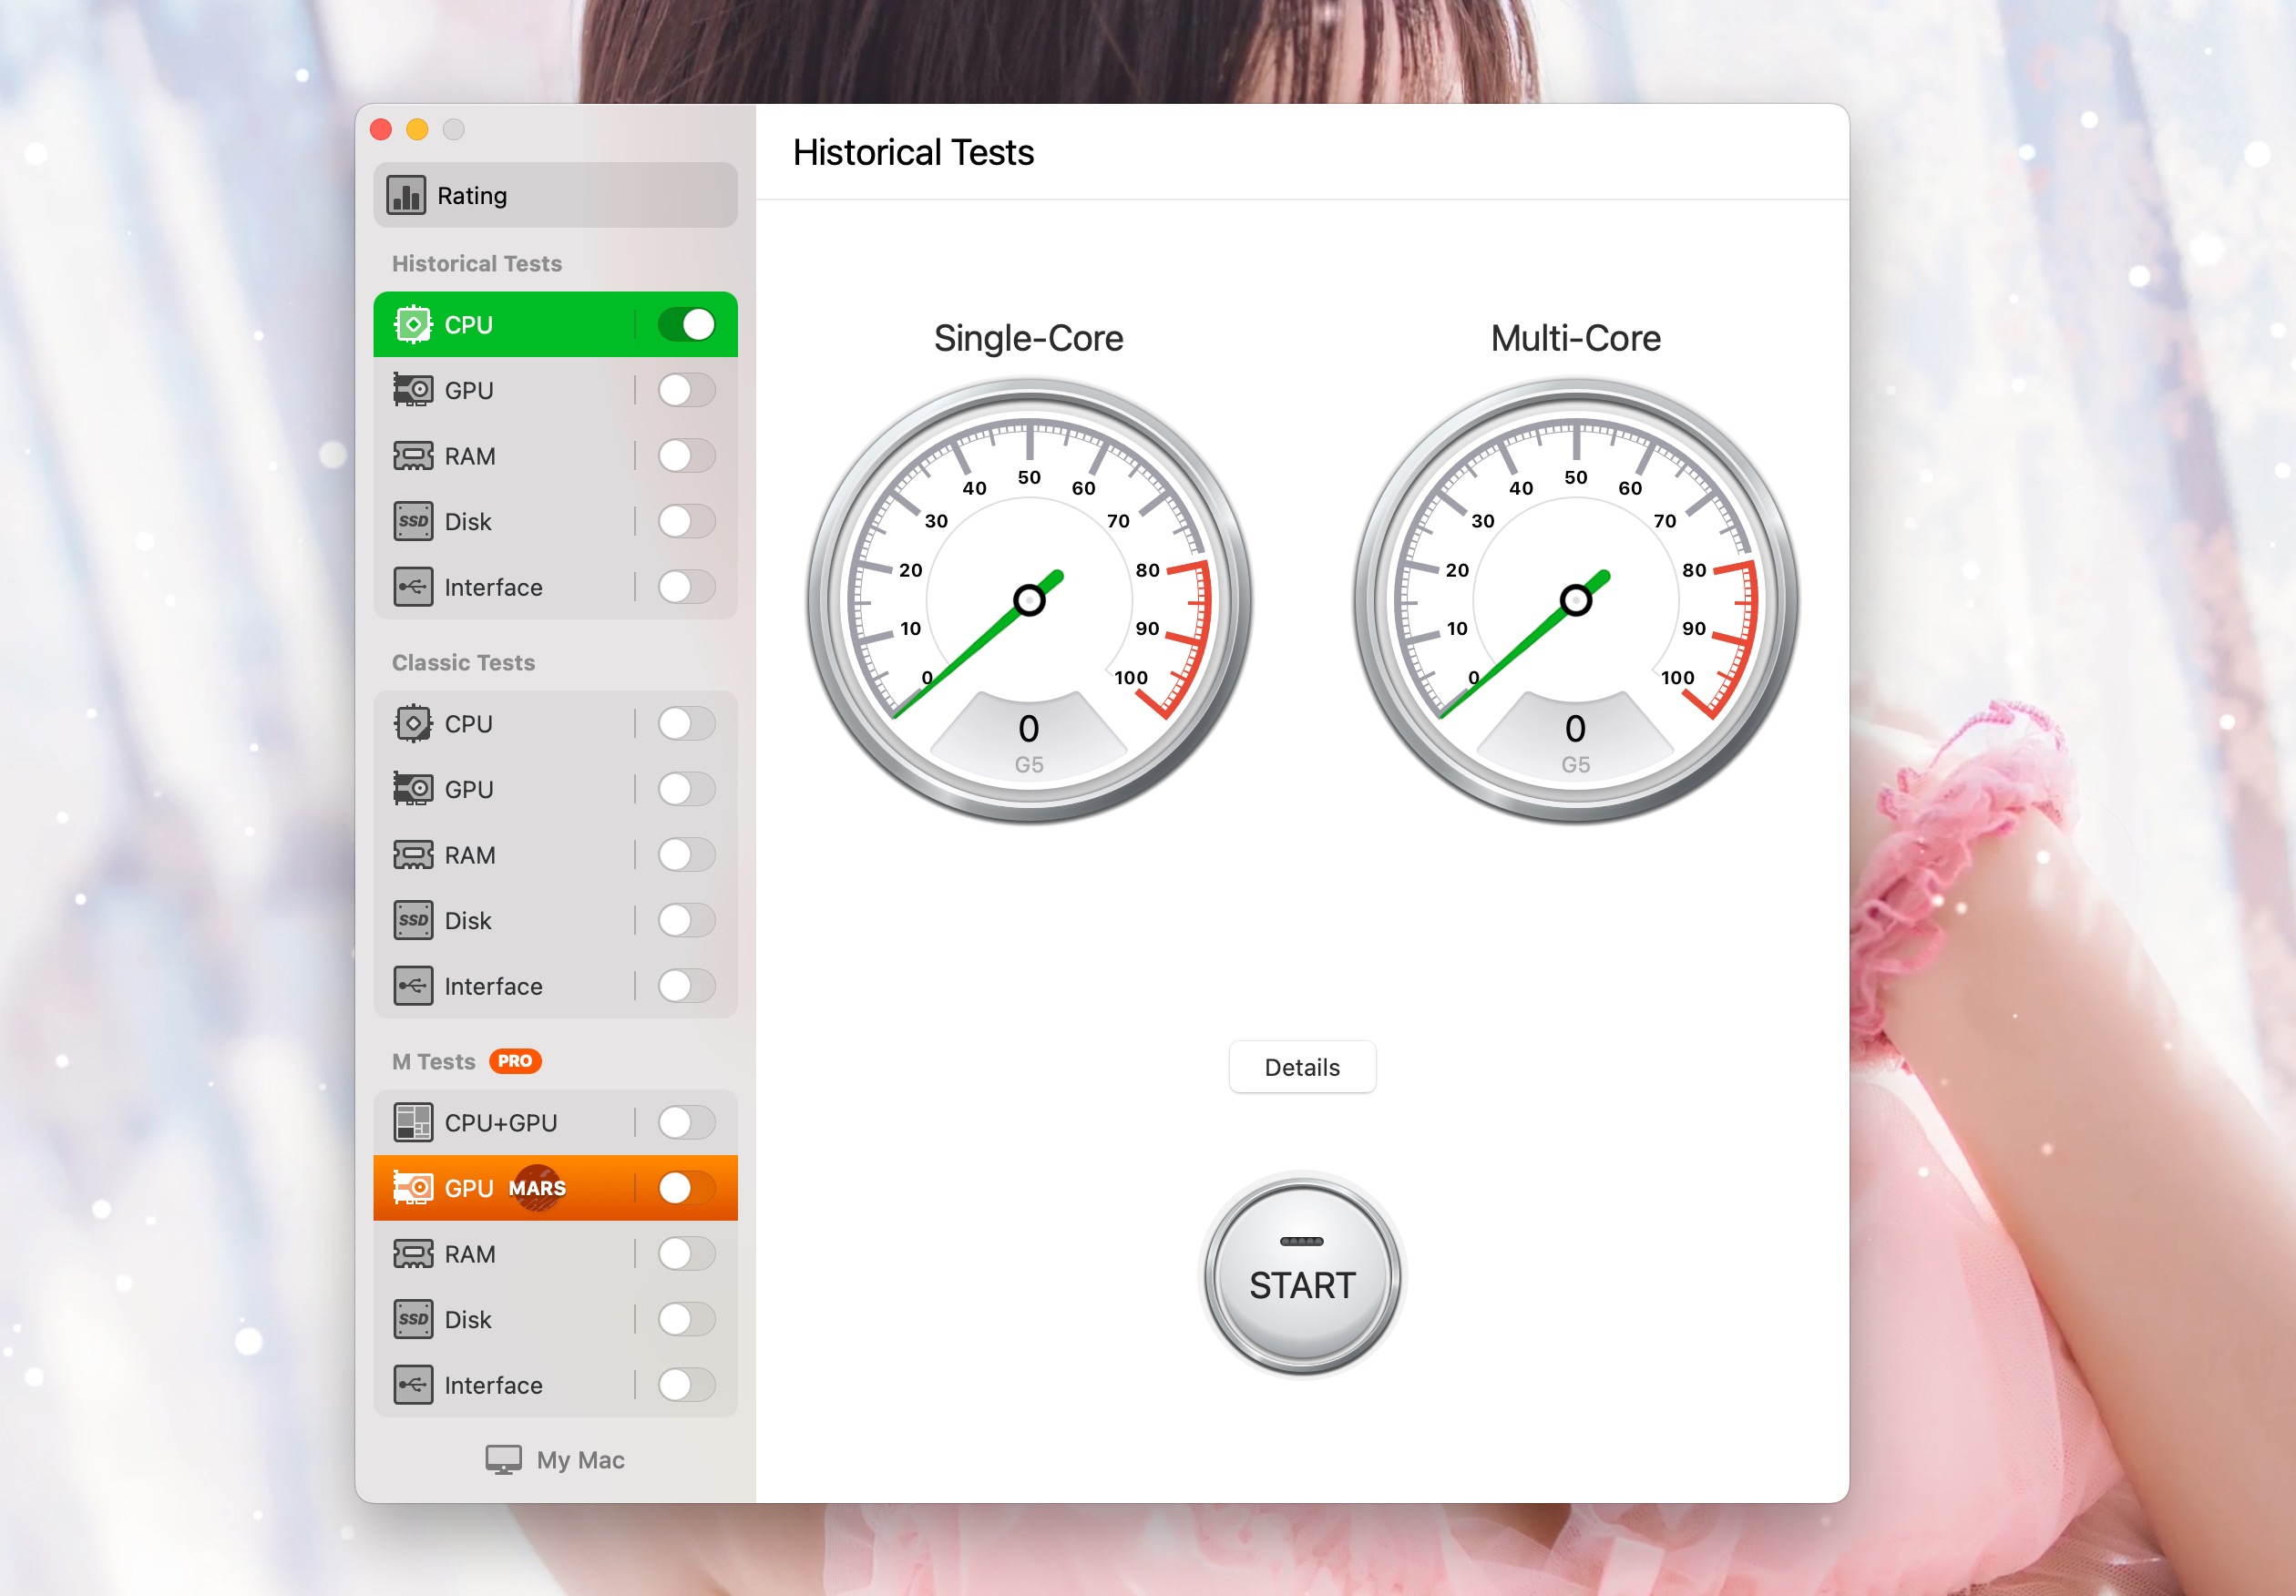Click the round START button
Image resolution: width=2296 pixels, height=1596 pixels.
(1302, 1276)
